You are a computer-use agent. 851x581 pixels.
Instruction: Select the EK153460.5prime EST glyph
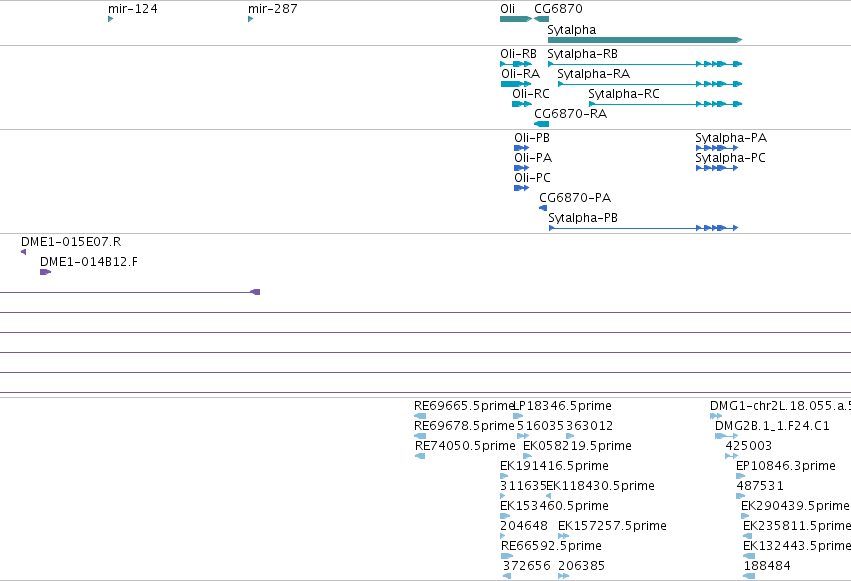coord(505,516)
